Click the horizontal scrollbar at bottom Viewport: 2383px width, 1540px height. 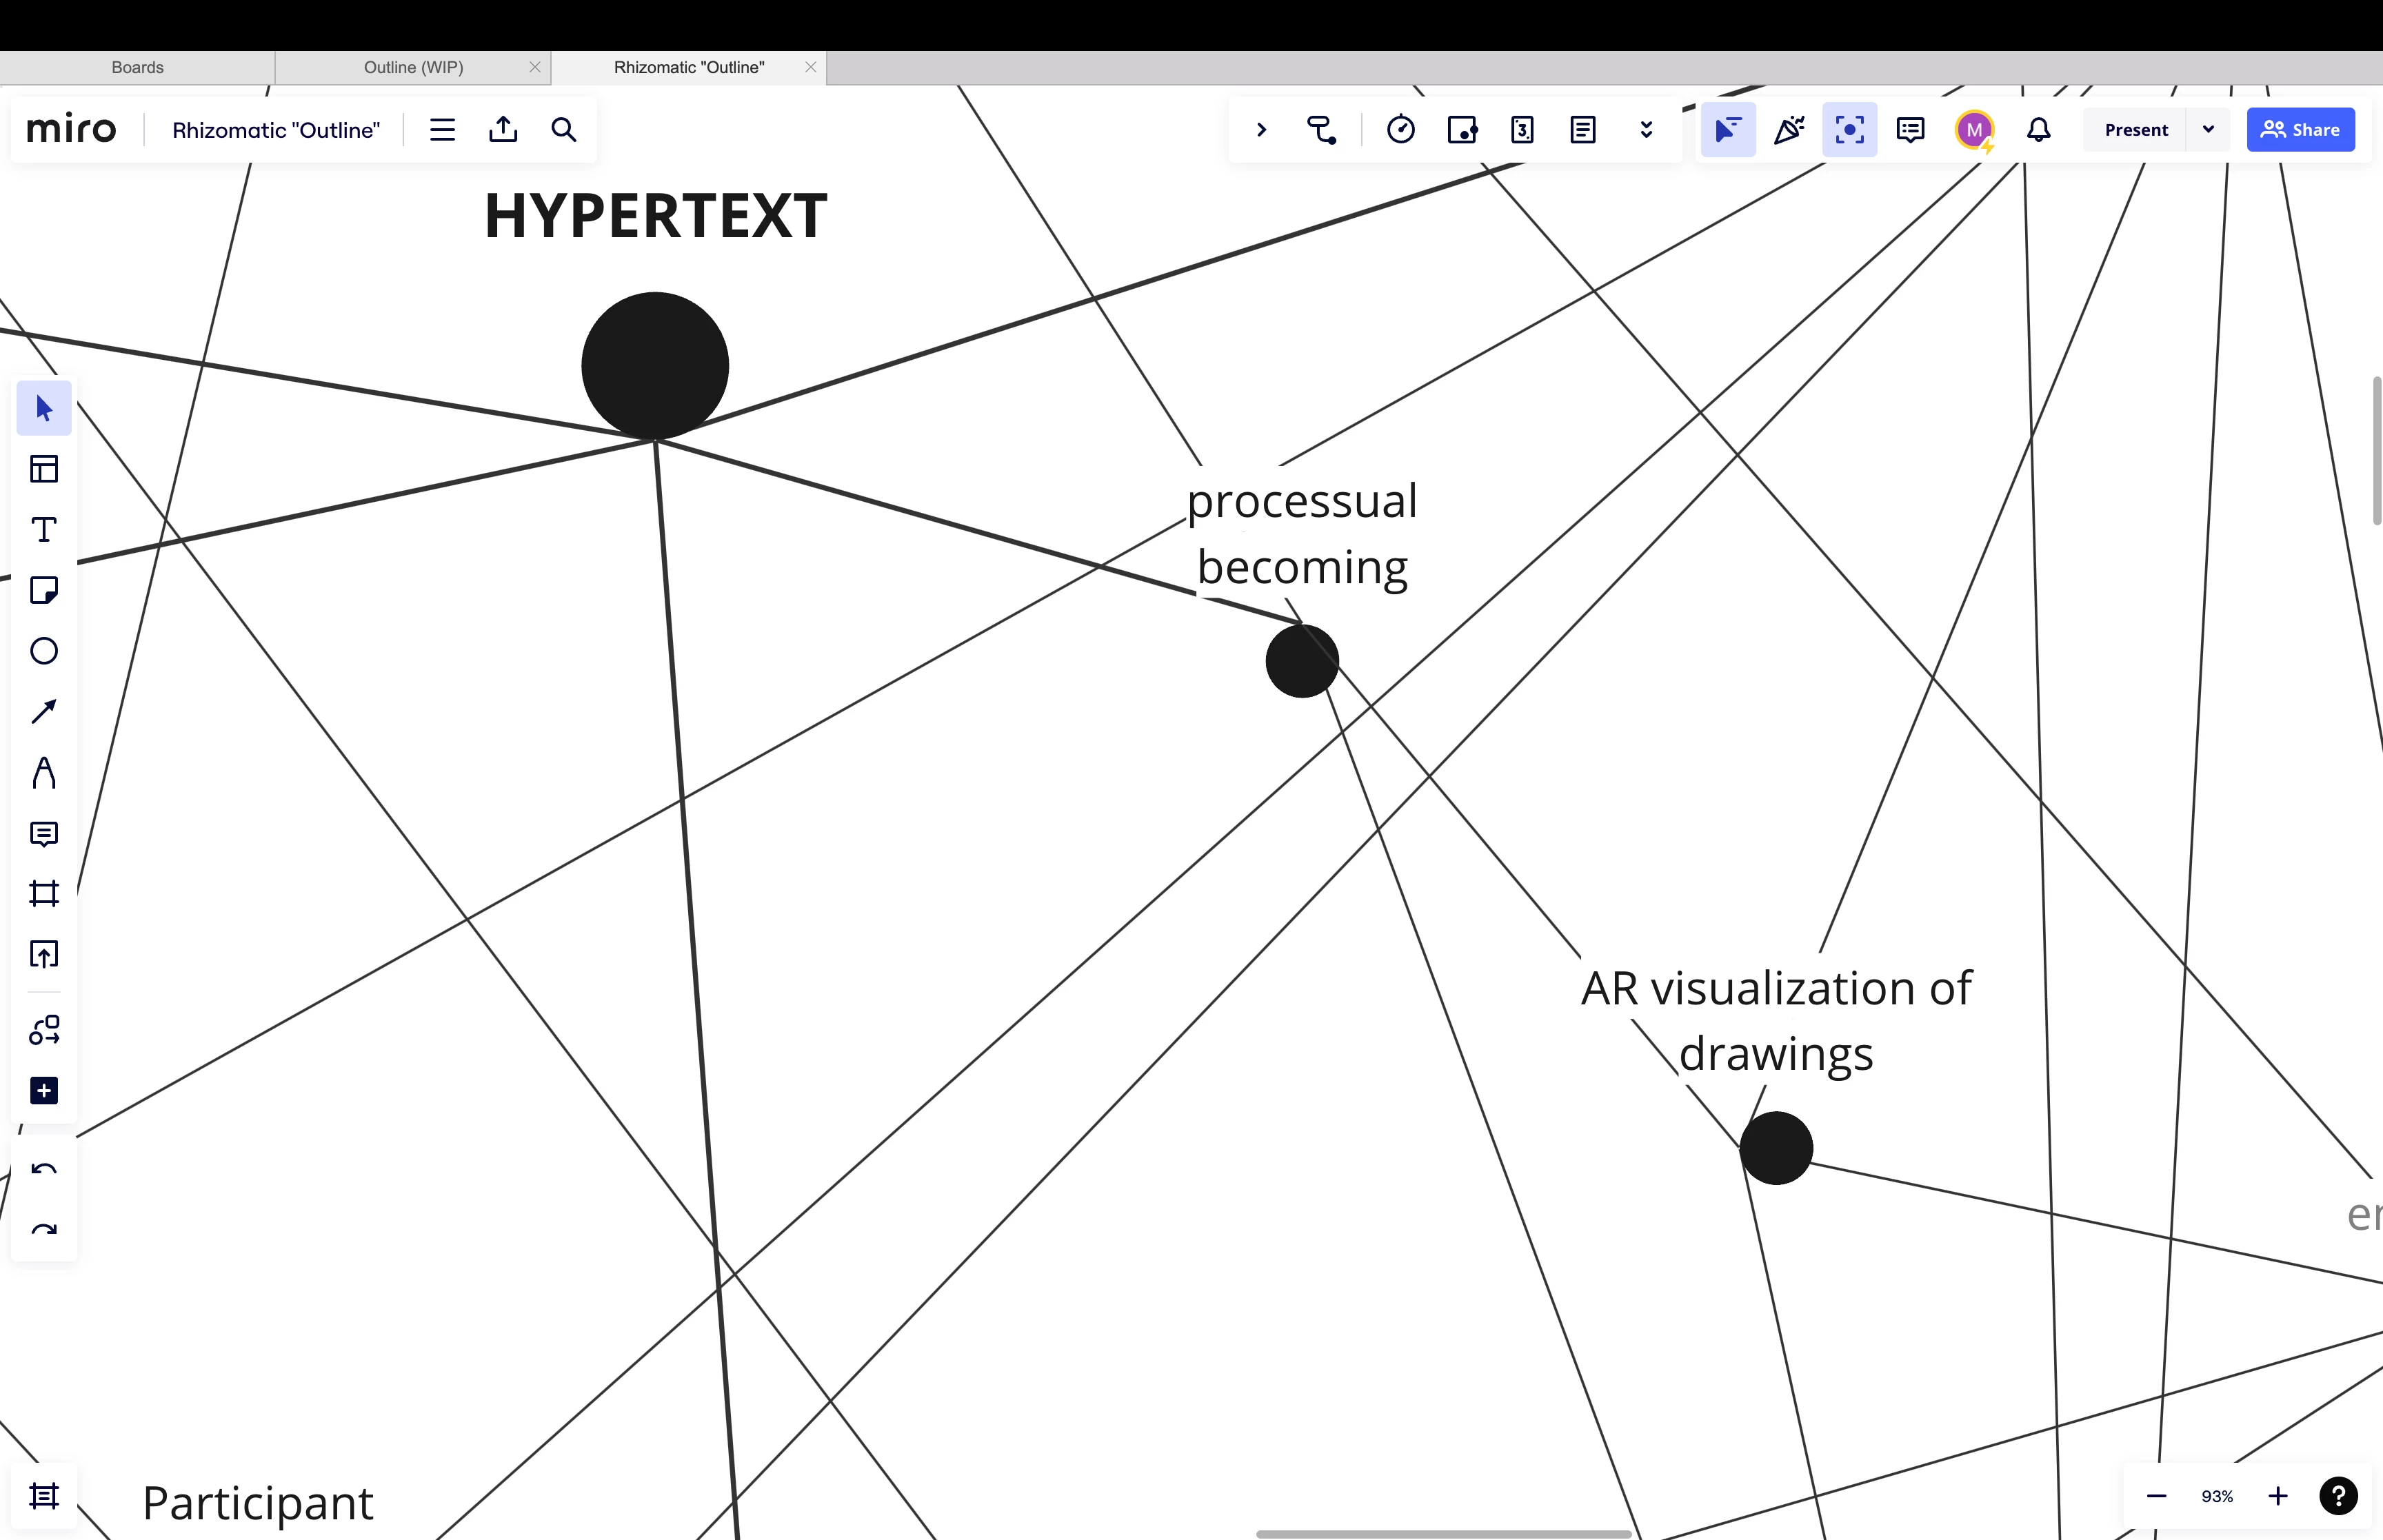[1443, 1534]
